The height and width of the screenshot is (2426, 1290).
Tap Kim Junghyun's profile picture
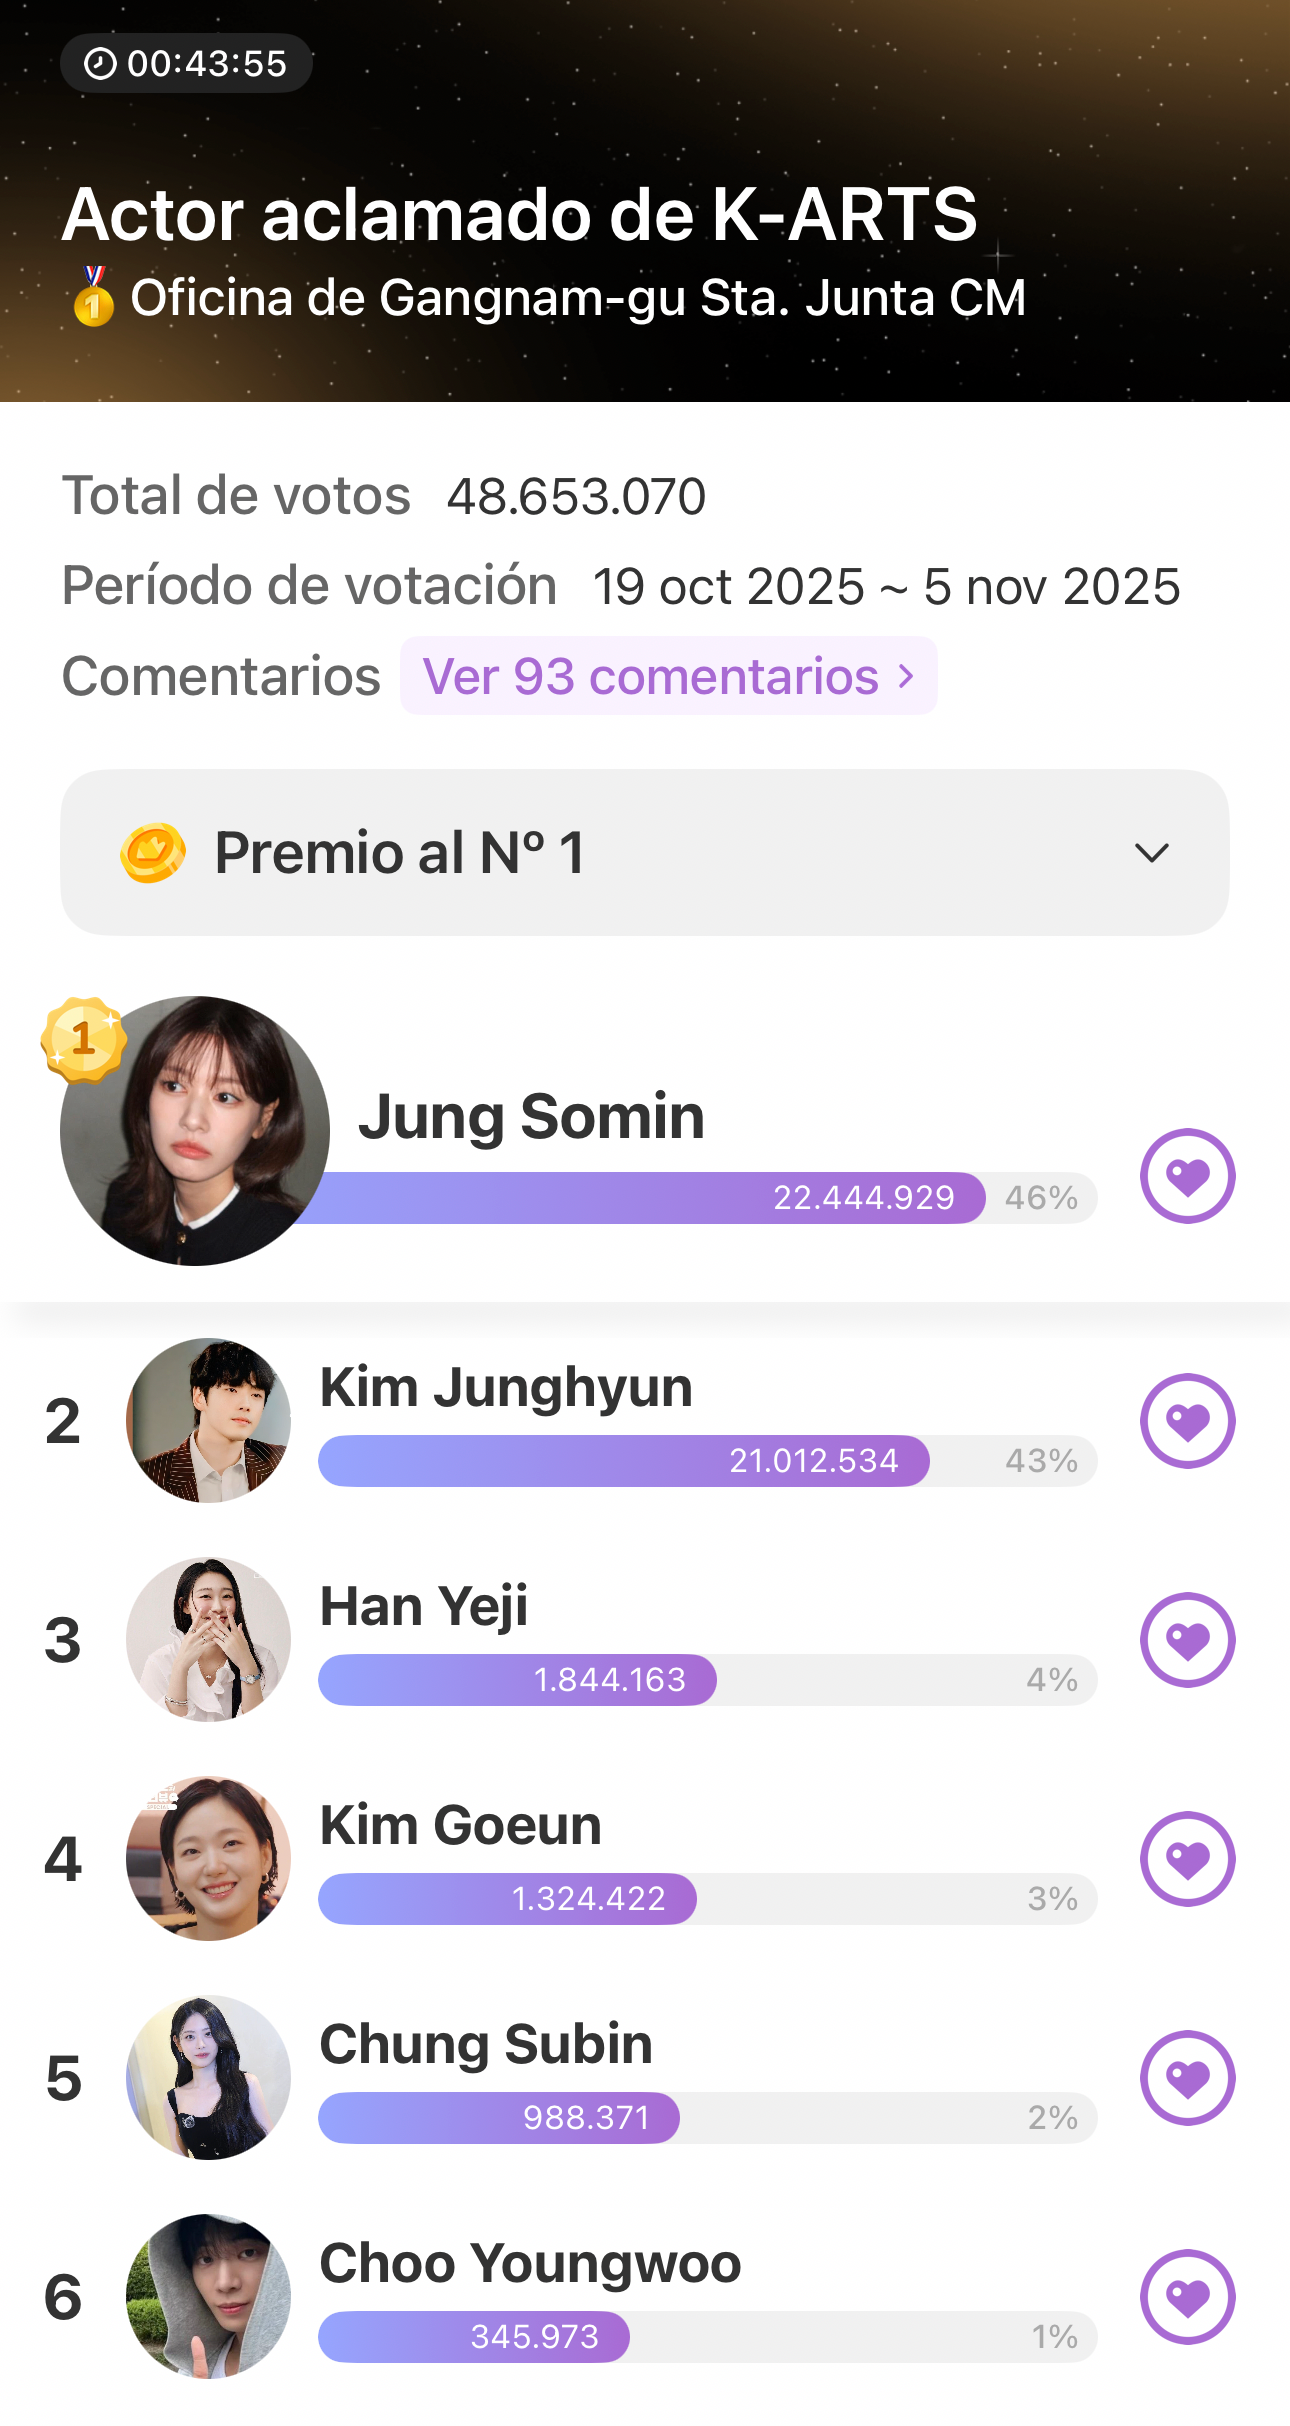click(208, 1421)
